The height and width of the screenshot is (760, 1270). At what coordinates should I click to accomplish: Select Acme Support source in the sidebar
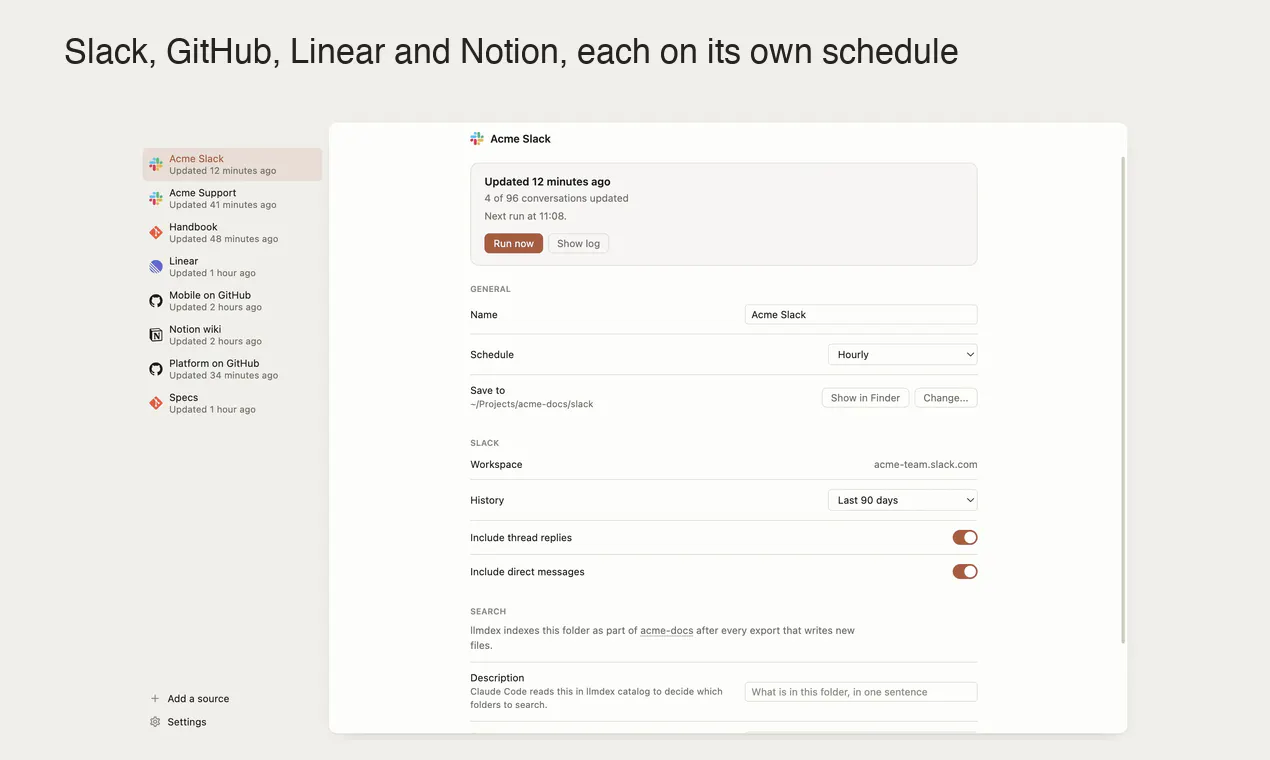(232, 198)
